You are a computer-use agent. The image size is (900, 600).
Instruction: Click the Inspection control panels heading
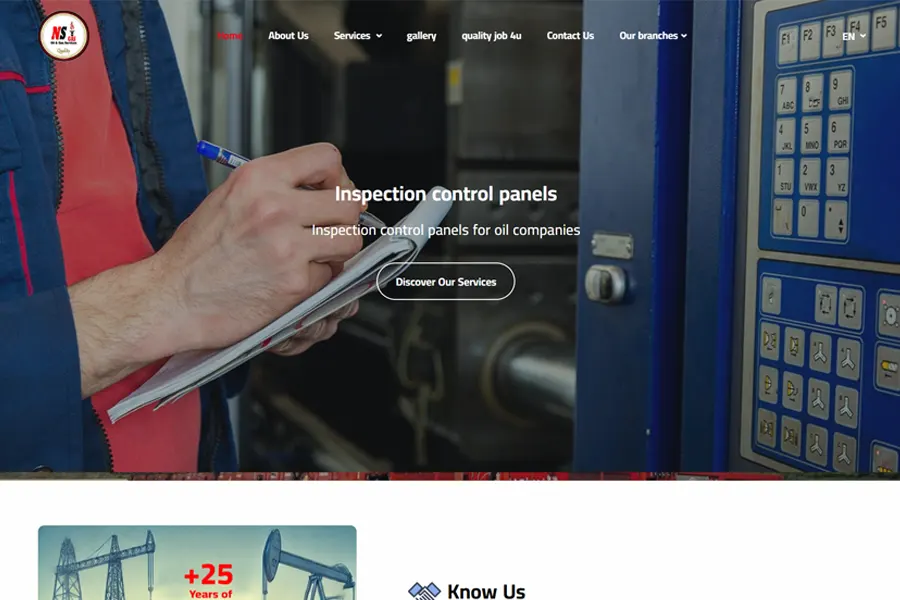(x=445, y=194)
